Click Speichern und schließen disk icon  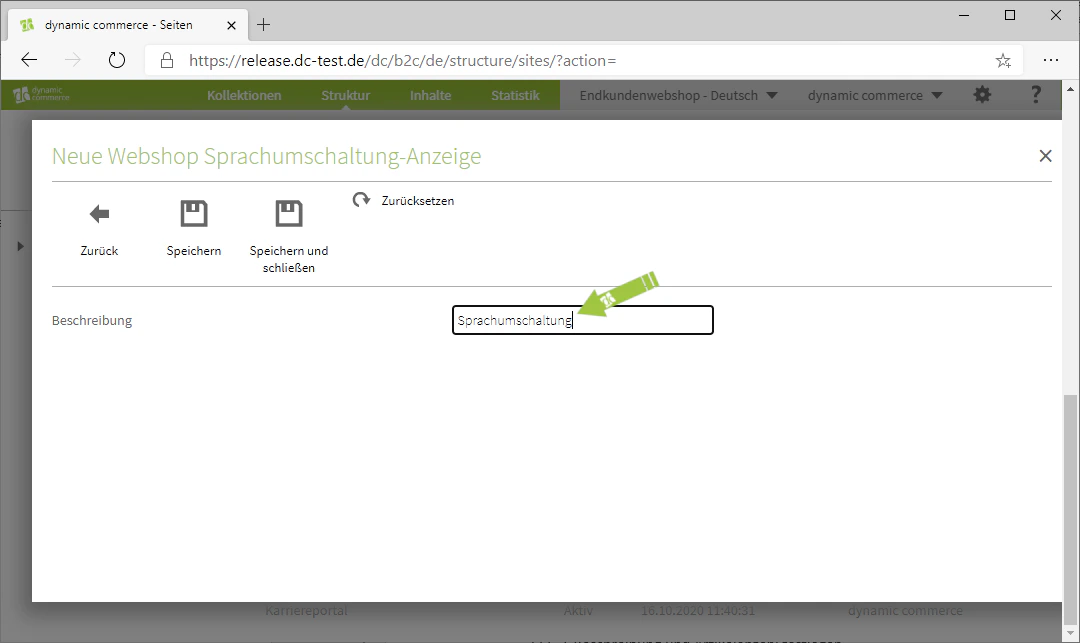[x=289, y=213]
